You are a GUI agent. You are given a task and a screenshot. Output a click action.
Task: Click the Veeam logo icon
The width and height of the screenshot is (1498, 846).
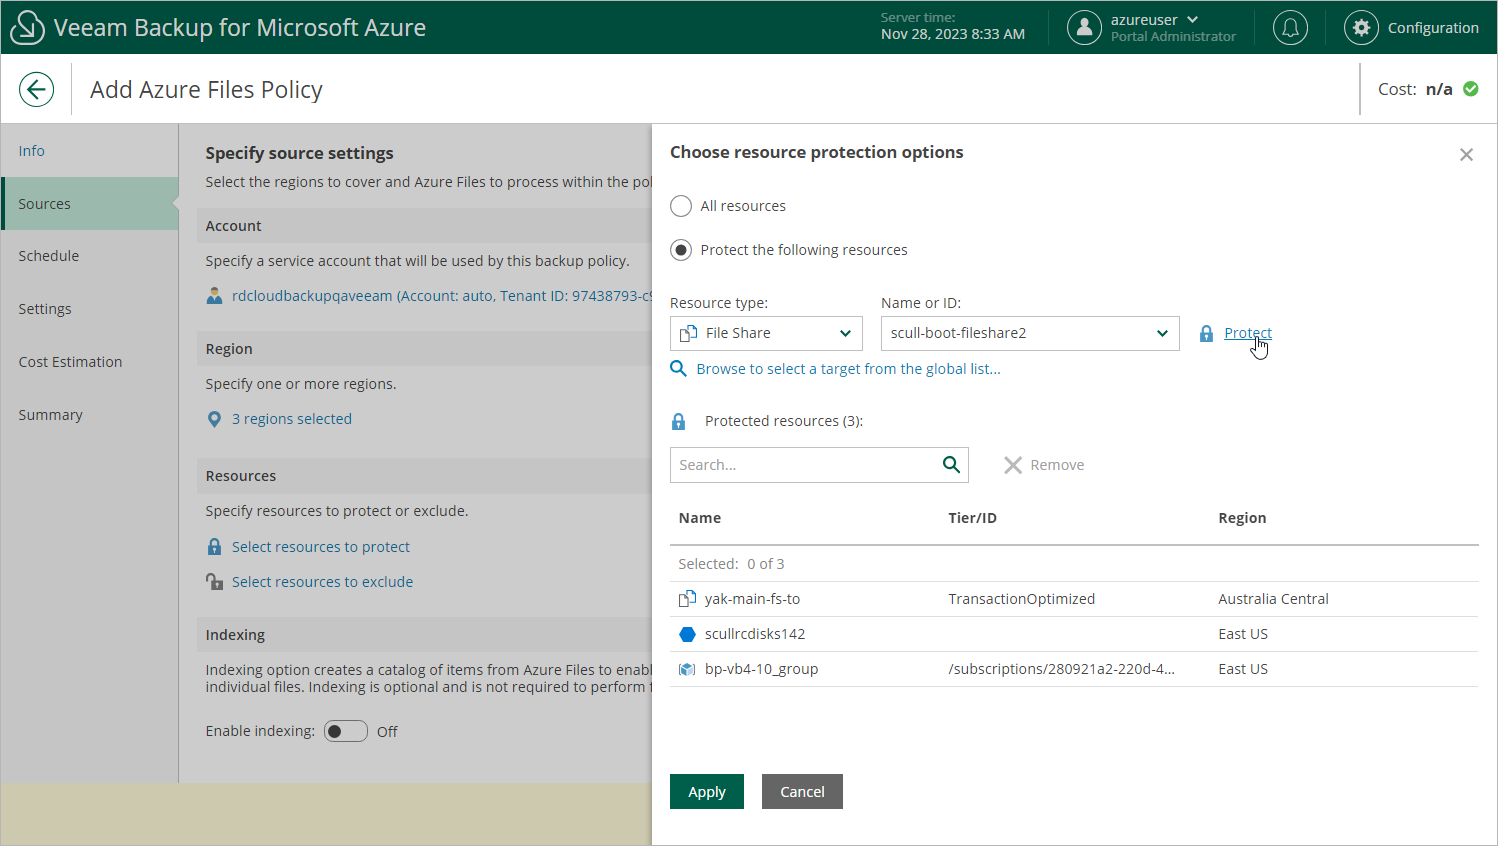point(27,28)
